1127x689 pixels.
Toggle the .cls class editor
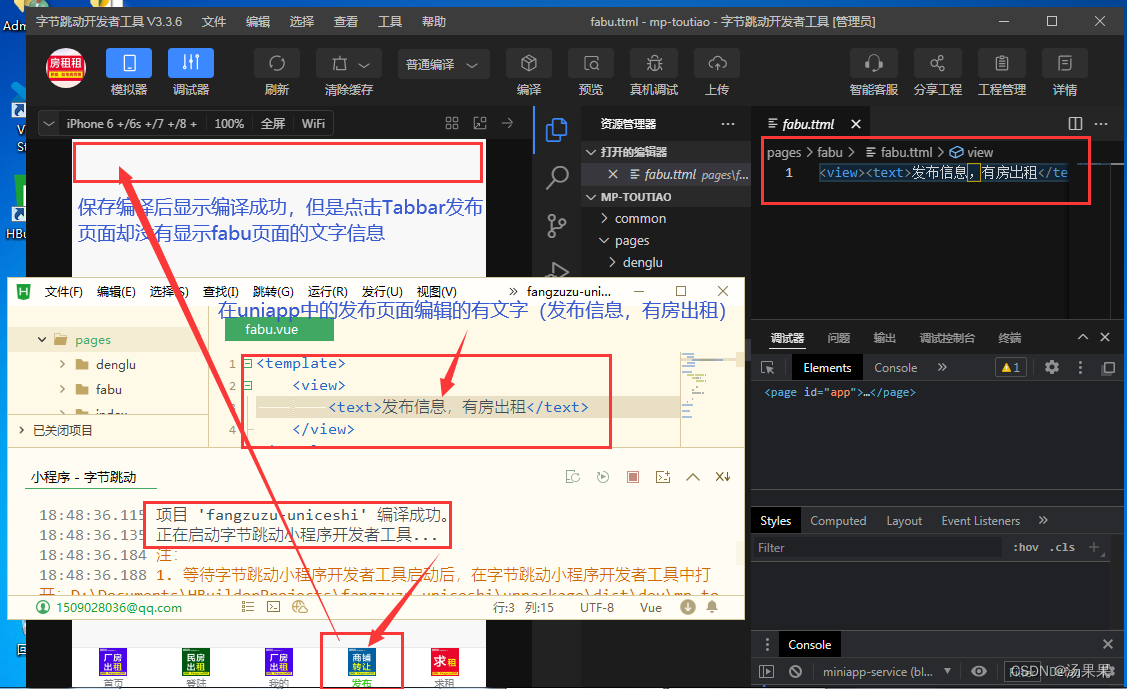click(x=1062, y=547)
